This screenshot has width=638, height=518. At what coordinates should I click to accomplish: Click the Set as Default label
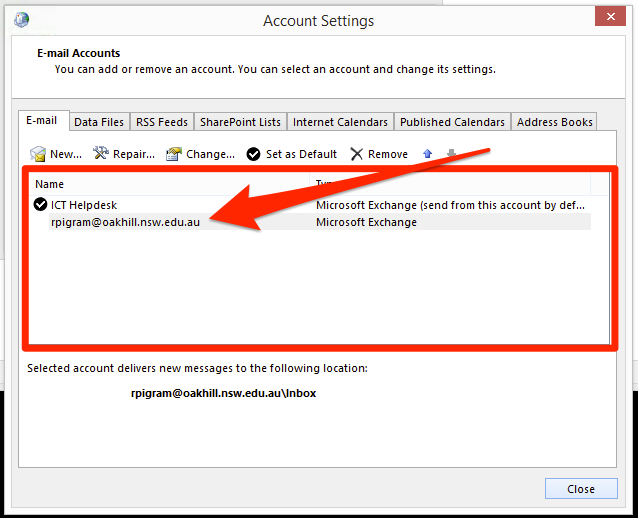pos(301,154)
